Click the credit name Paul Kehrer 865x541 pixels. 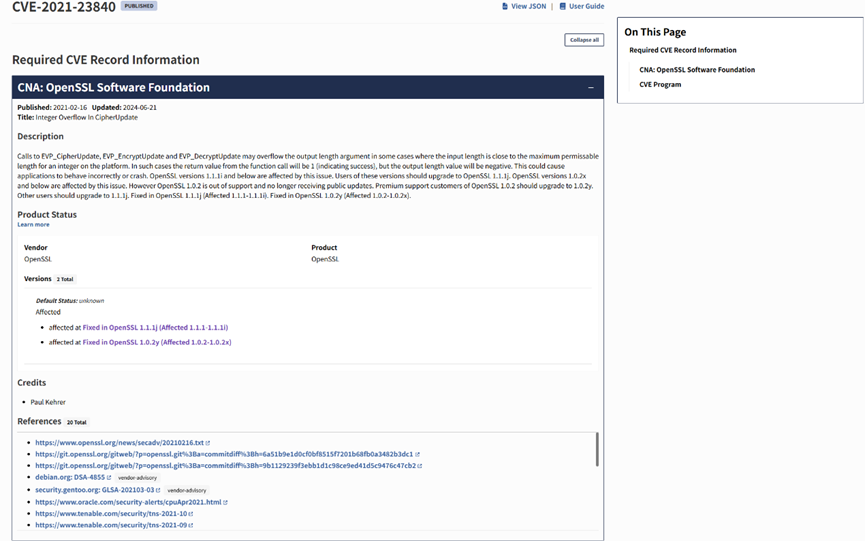(48, 403)
